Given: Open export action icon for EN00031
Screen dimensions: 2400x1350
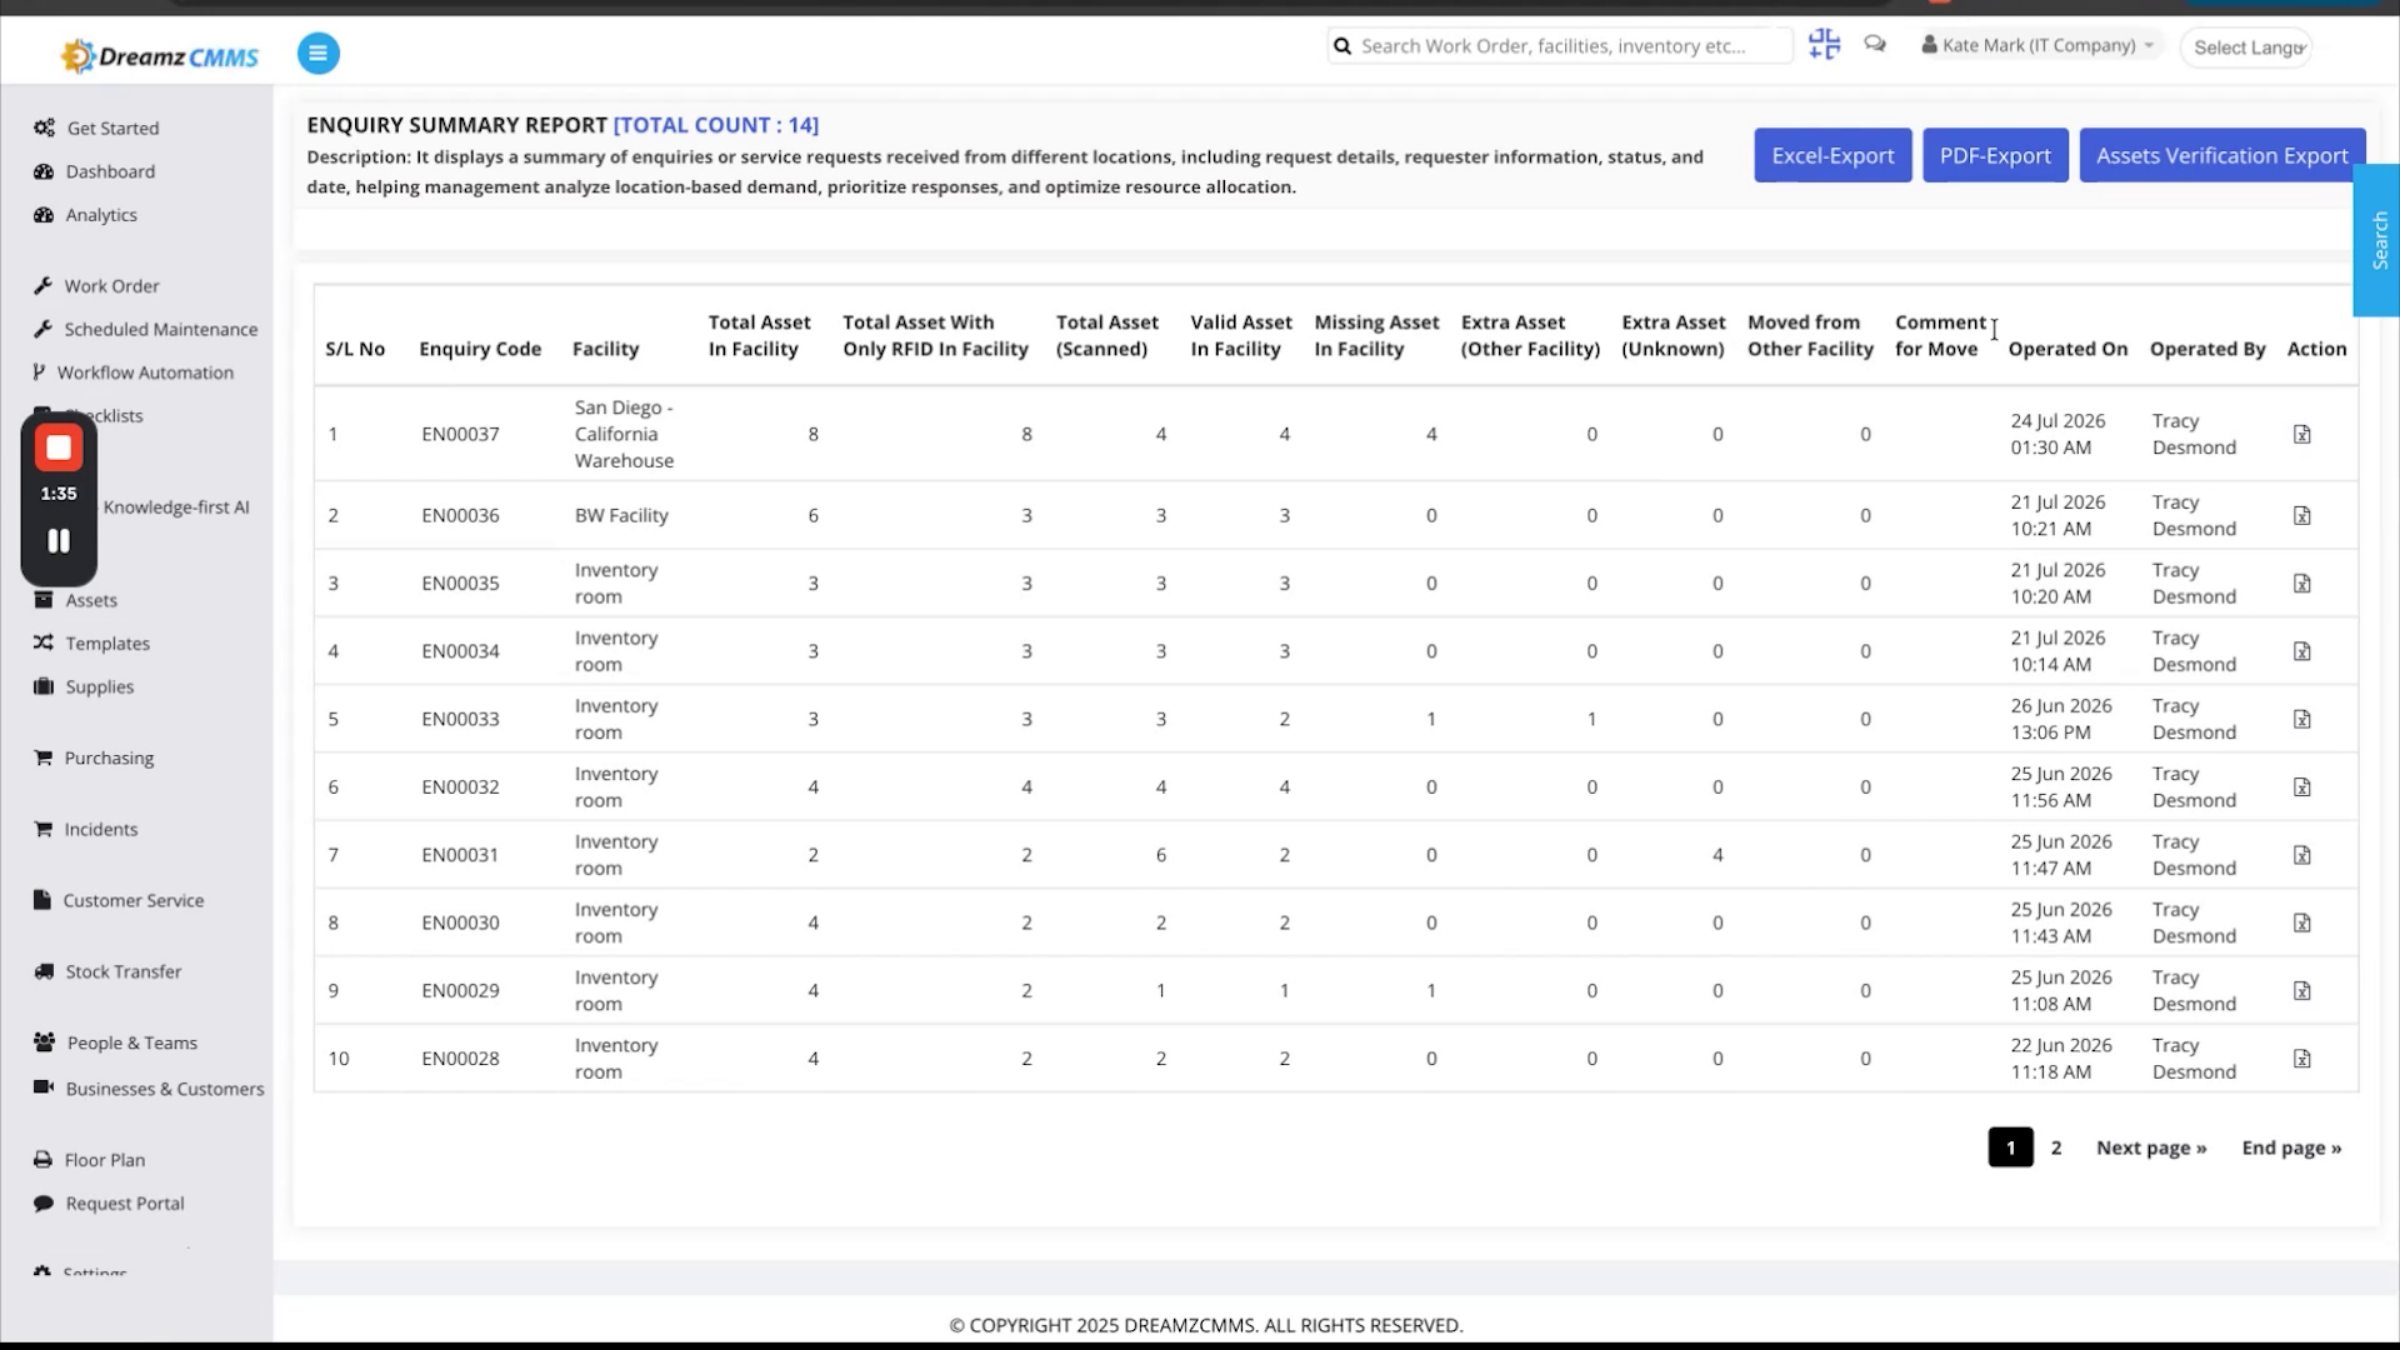Looking at the screenshot, I should click(2302, 855).
